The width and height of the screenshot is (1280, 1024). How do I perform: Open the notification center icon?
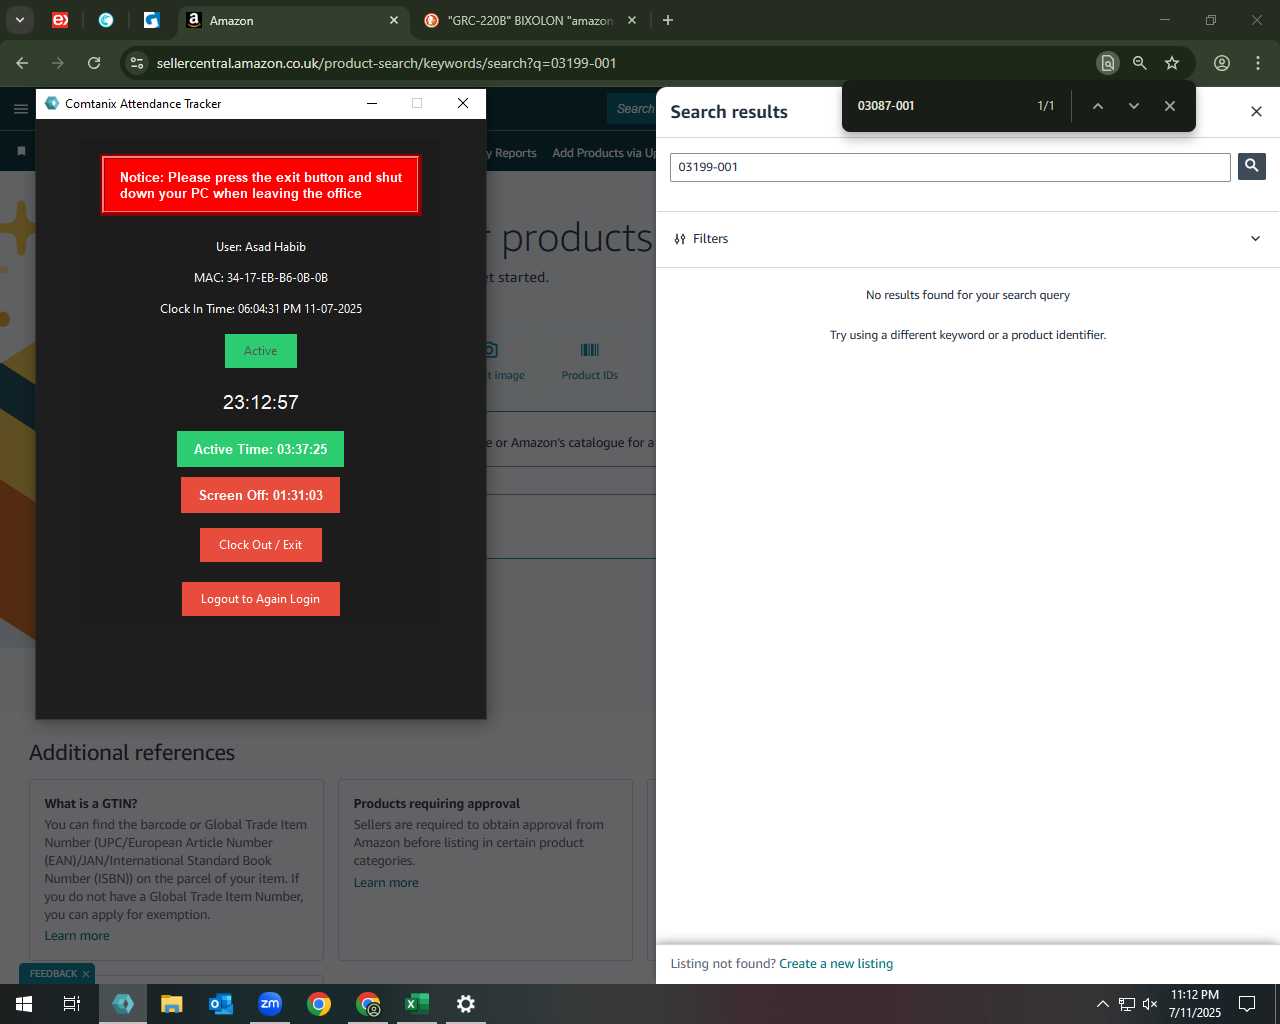(1247, 1004)
